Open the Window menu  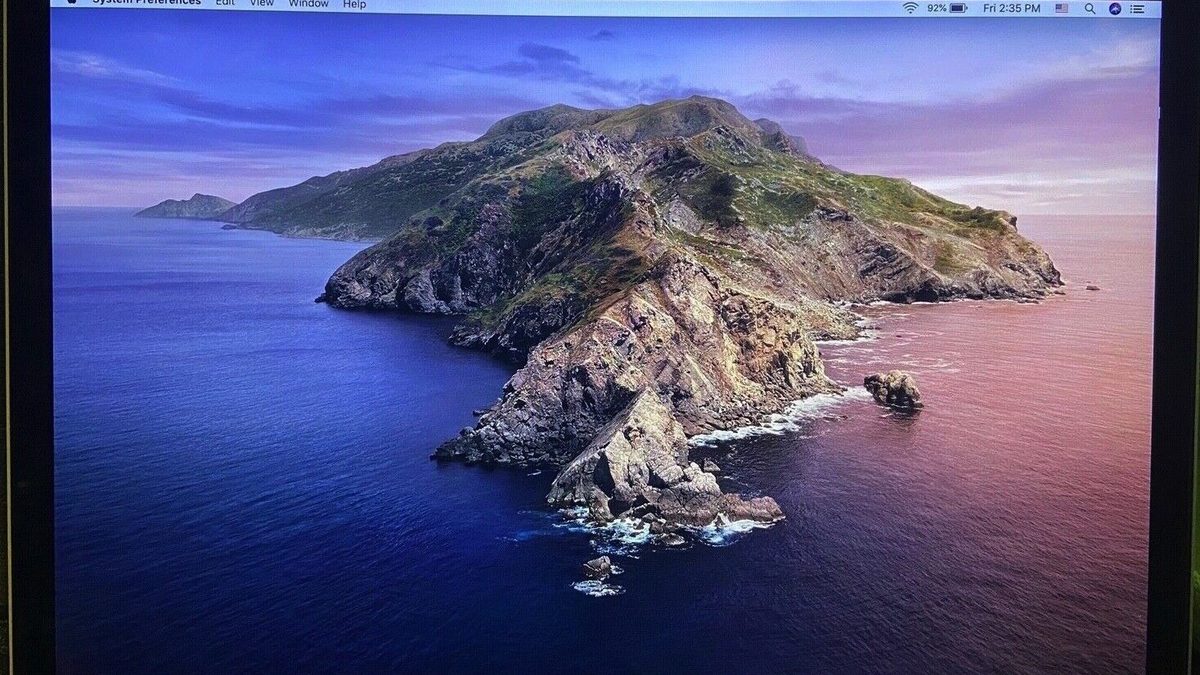(x=309, y=4)
